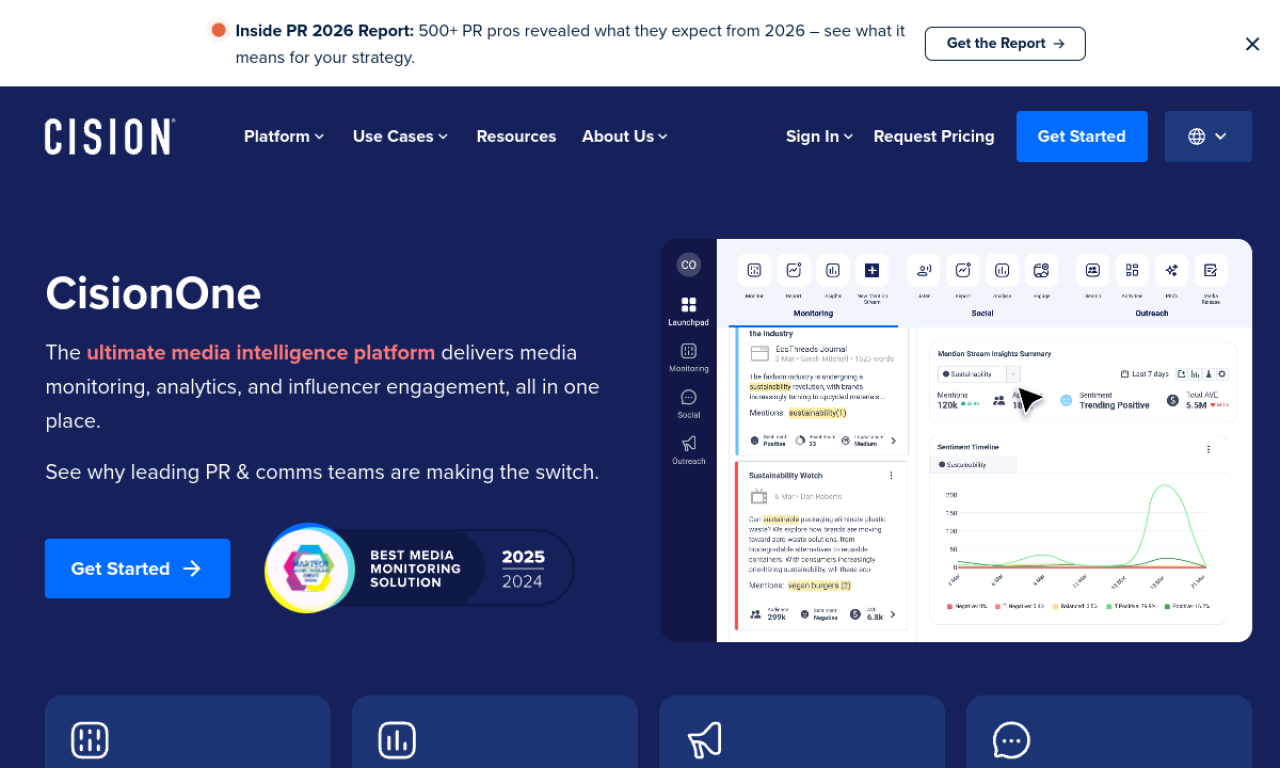Open the Use Cases dropdown
The height and width of the screenshot is (768, 1280).
point(399,136)
